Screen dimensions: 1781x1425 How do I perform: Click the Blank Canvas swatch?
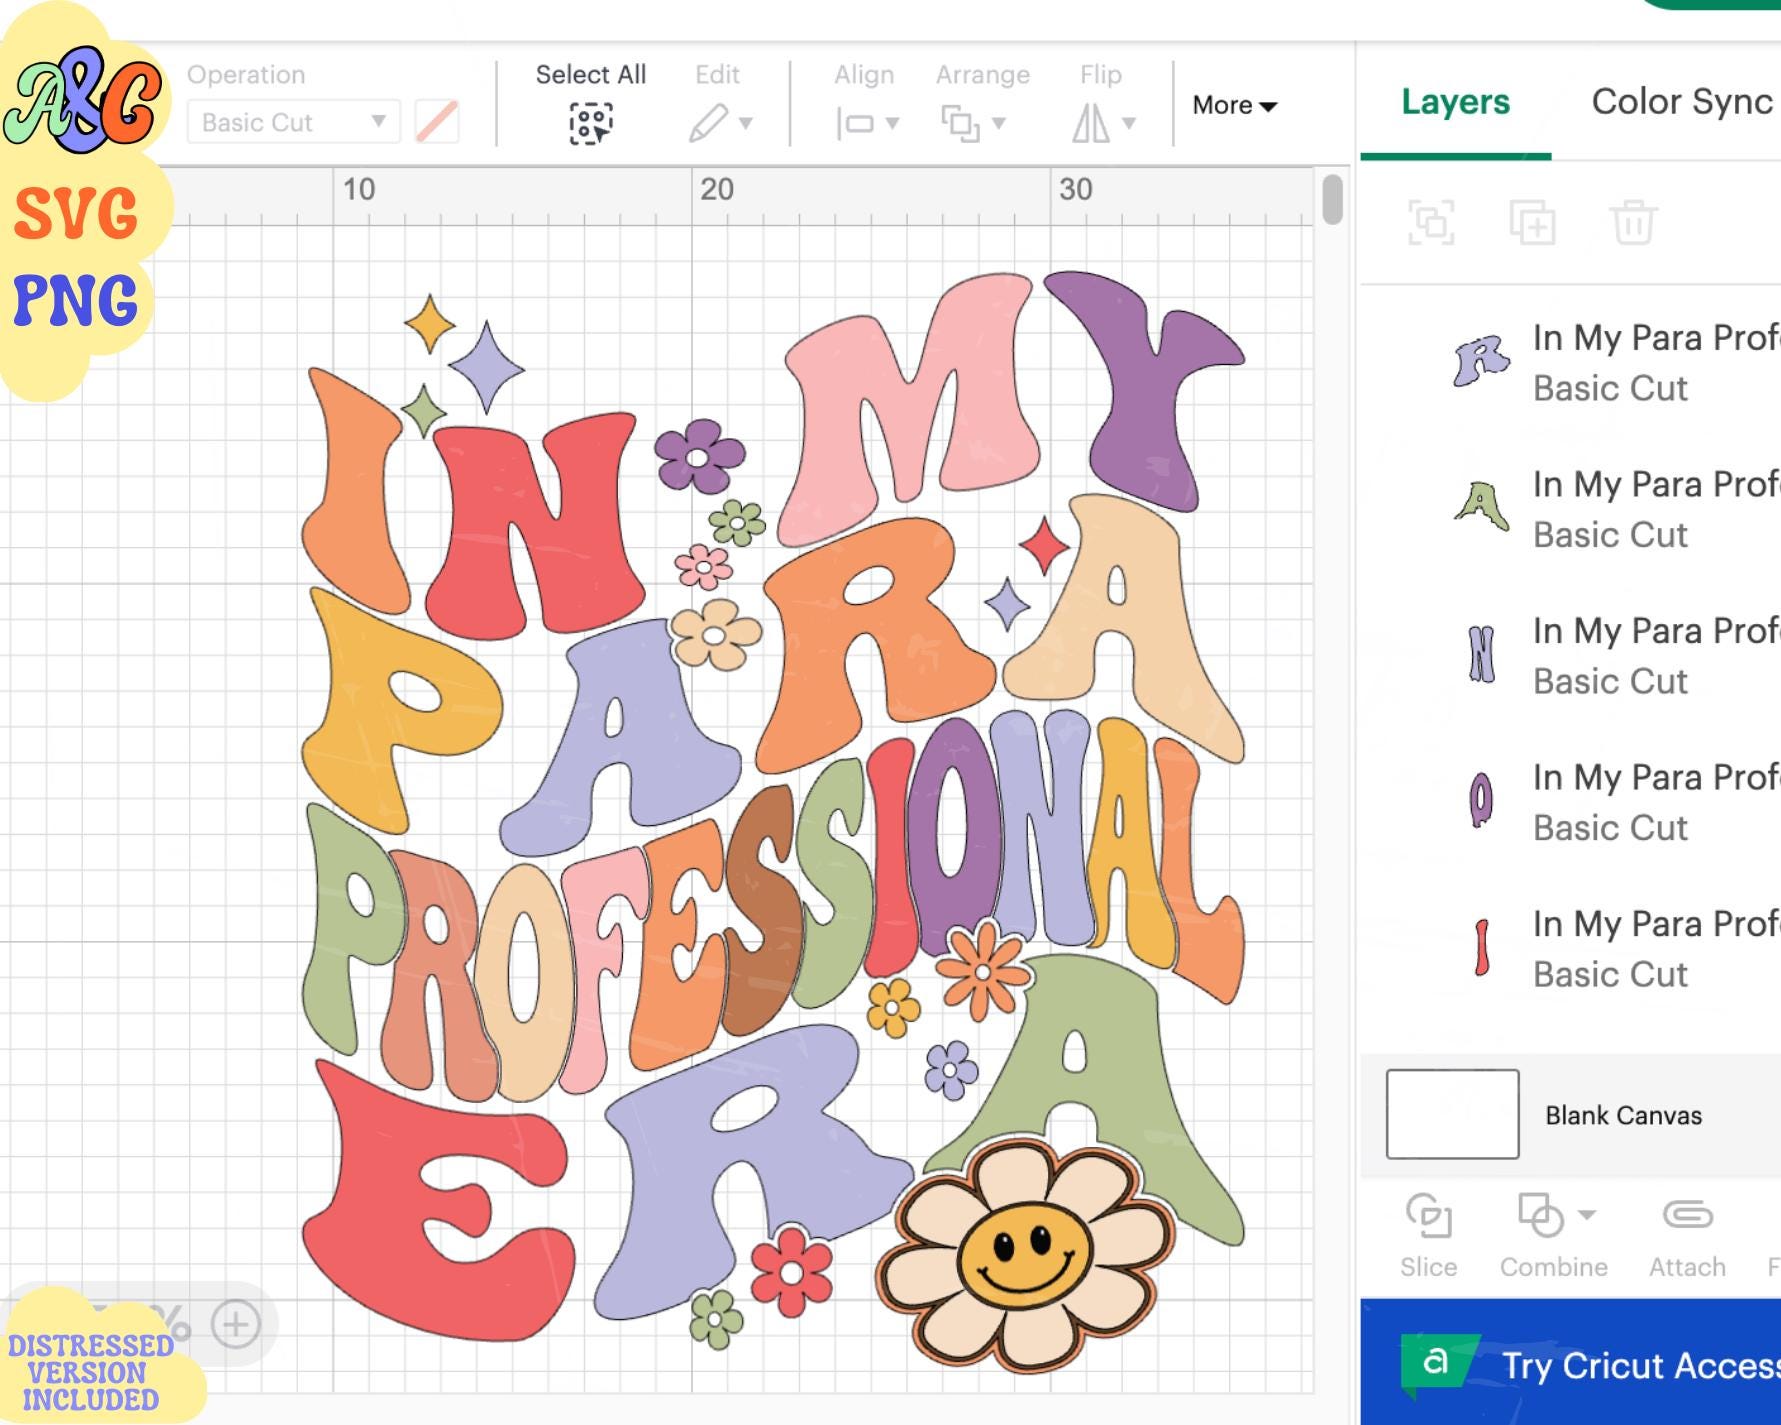[x=1452, y=1114]
